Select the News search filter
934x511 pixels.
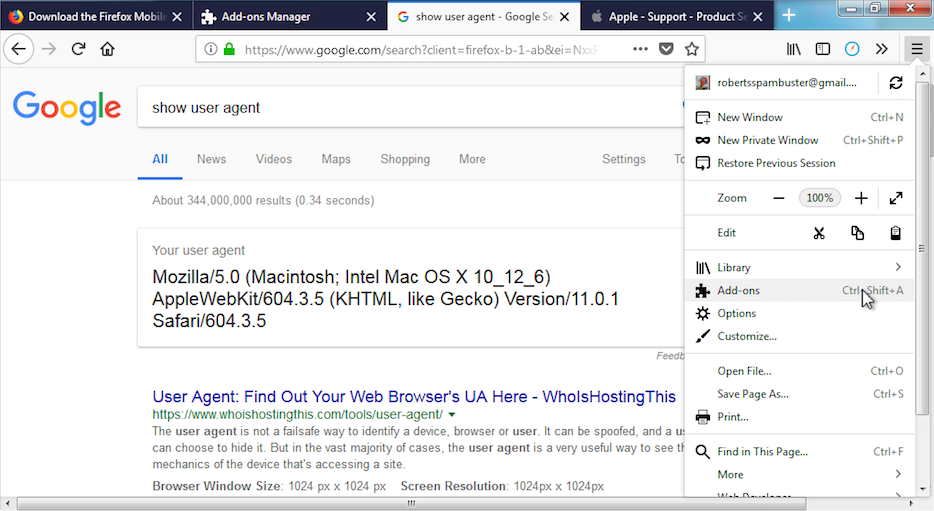(x=211, y=159)
